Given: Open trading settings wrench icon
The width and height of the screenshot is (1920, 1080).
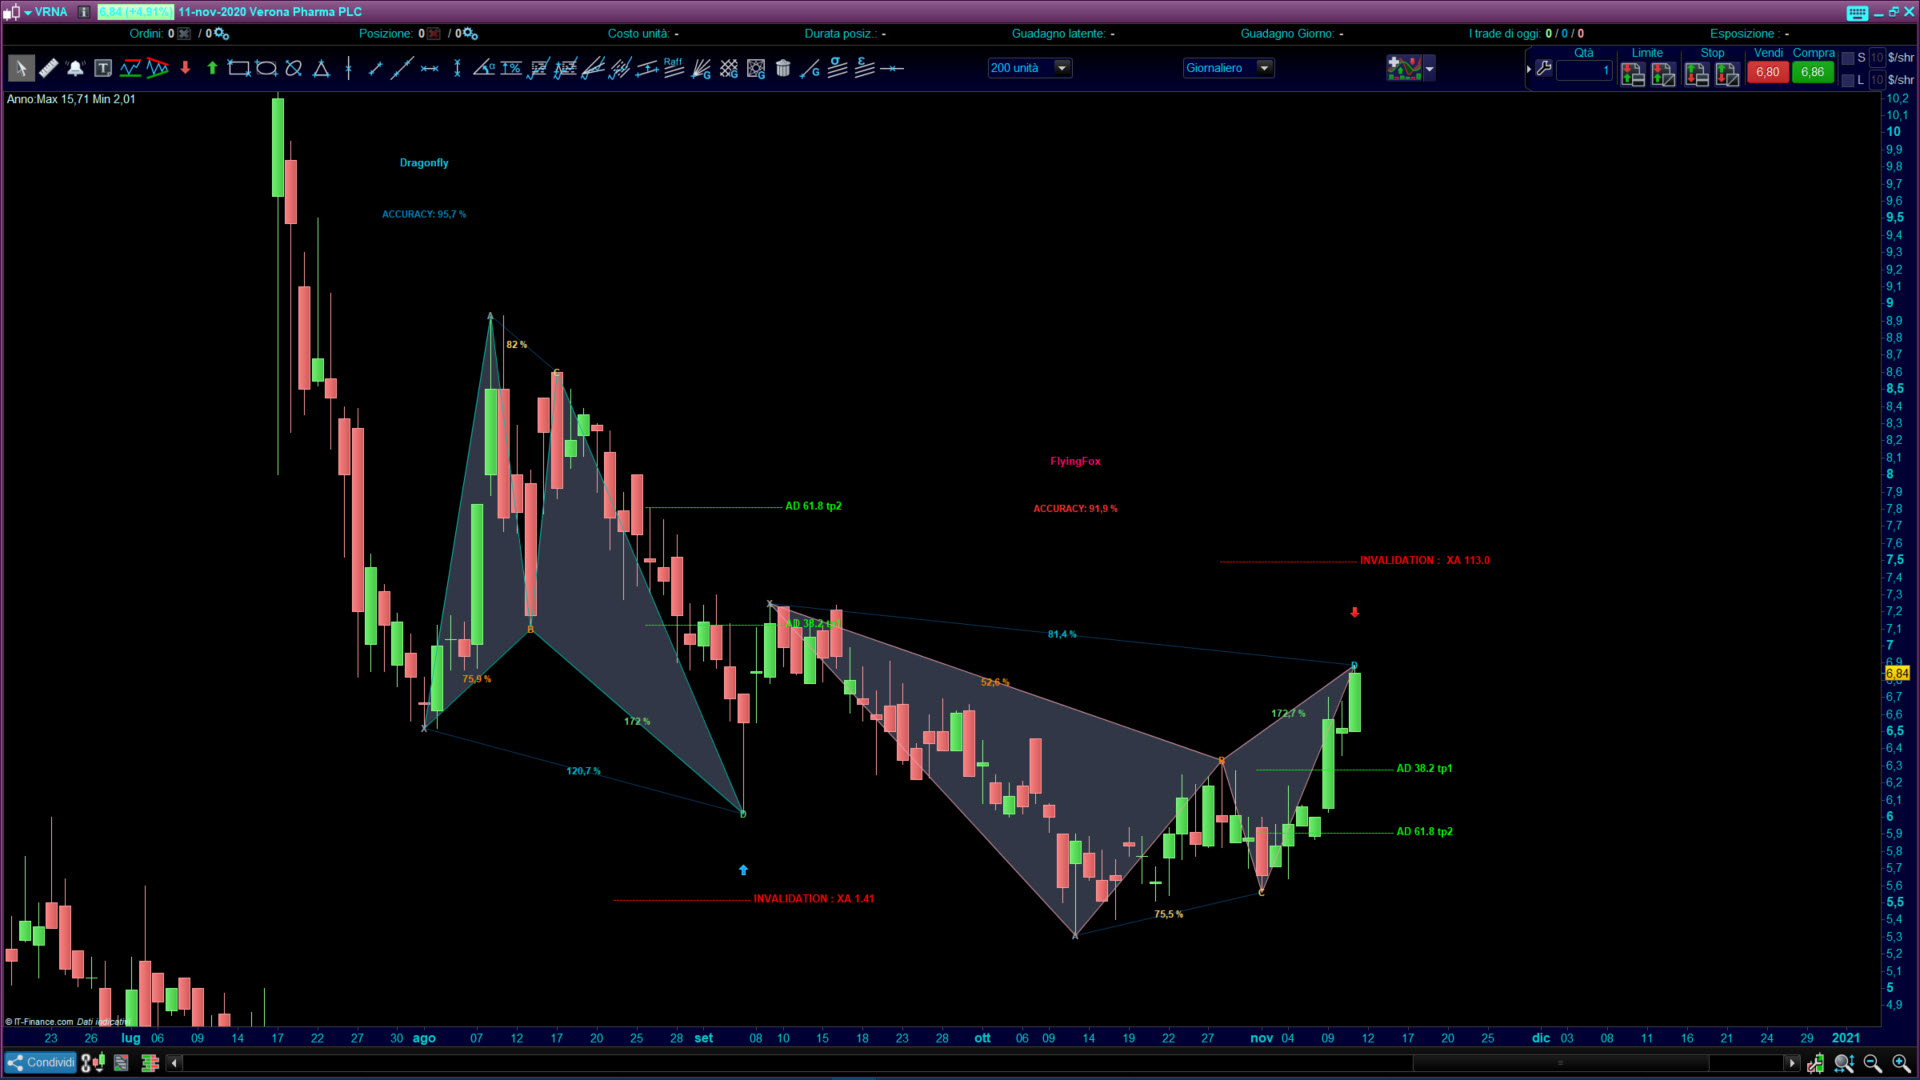Looking at the screenshot, I should [x=1544, y=69].
